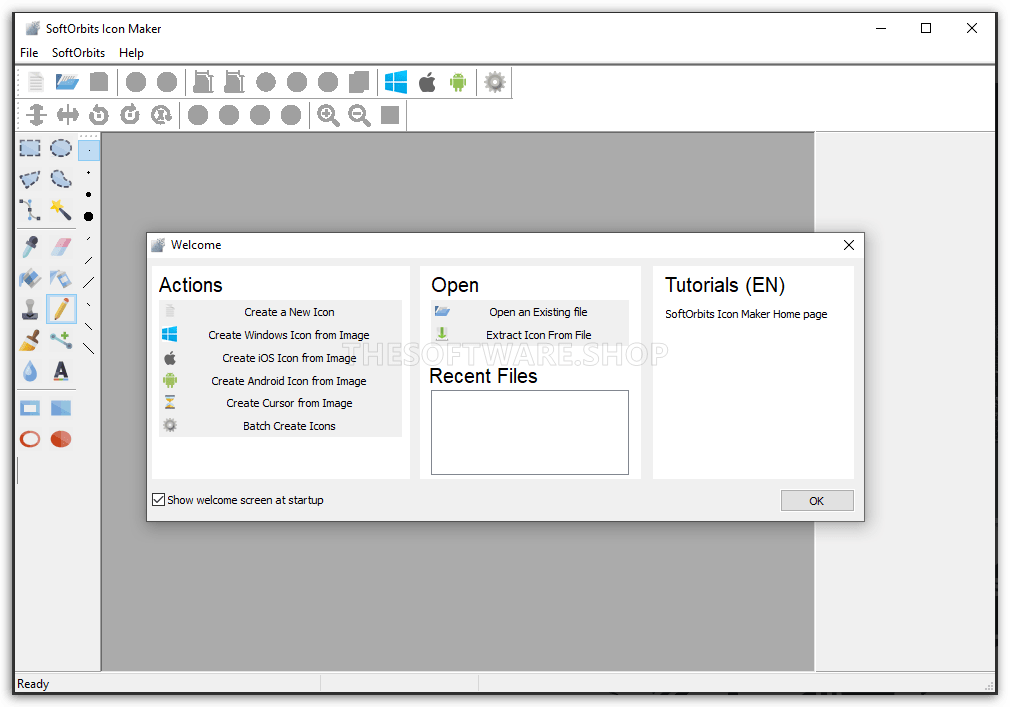Viewport: 1010px width, 707px height.
Task: Click Create a New Icon
Action: (x=280, y=312)
